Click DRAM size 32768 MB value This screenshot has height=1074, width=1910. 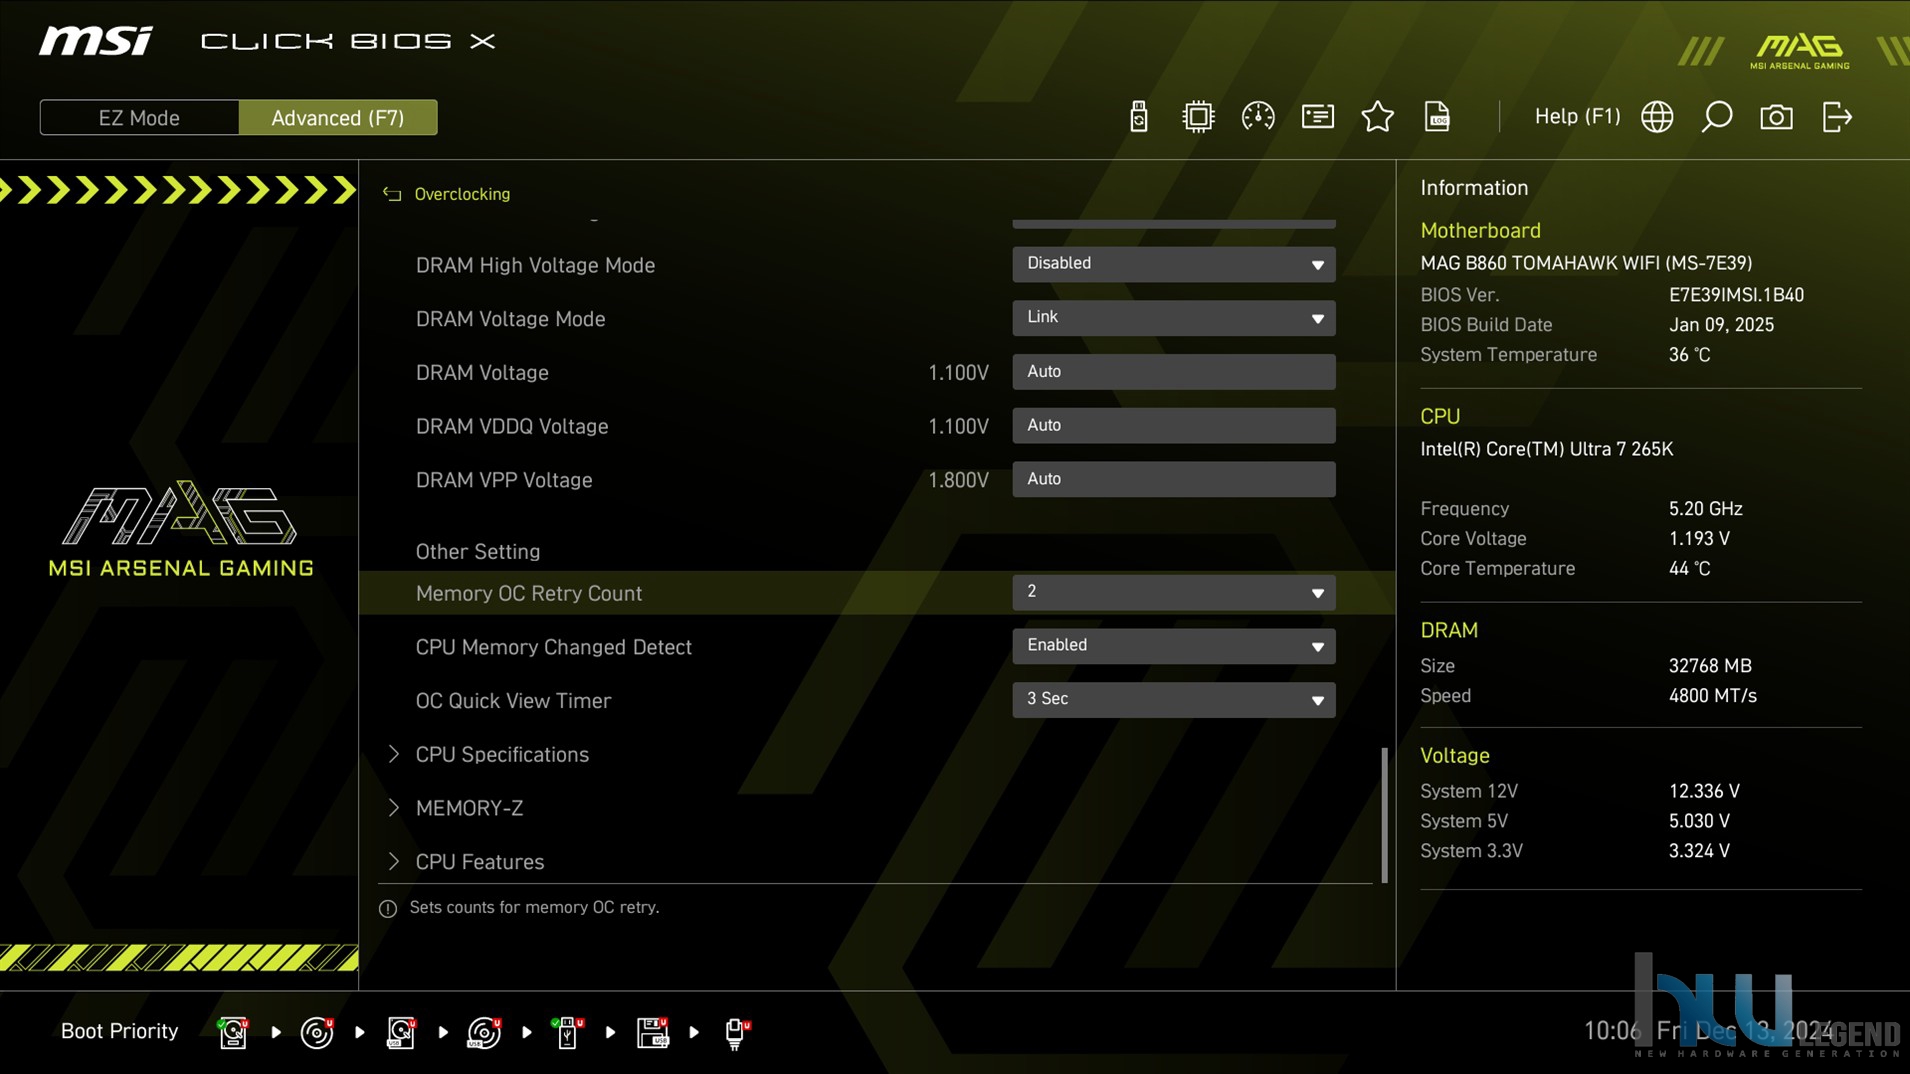pyautogui.click(x=1710, y=666)
